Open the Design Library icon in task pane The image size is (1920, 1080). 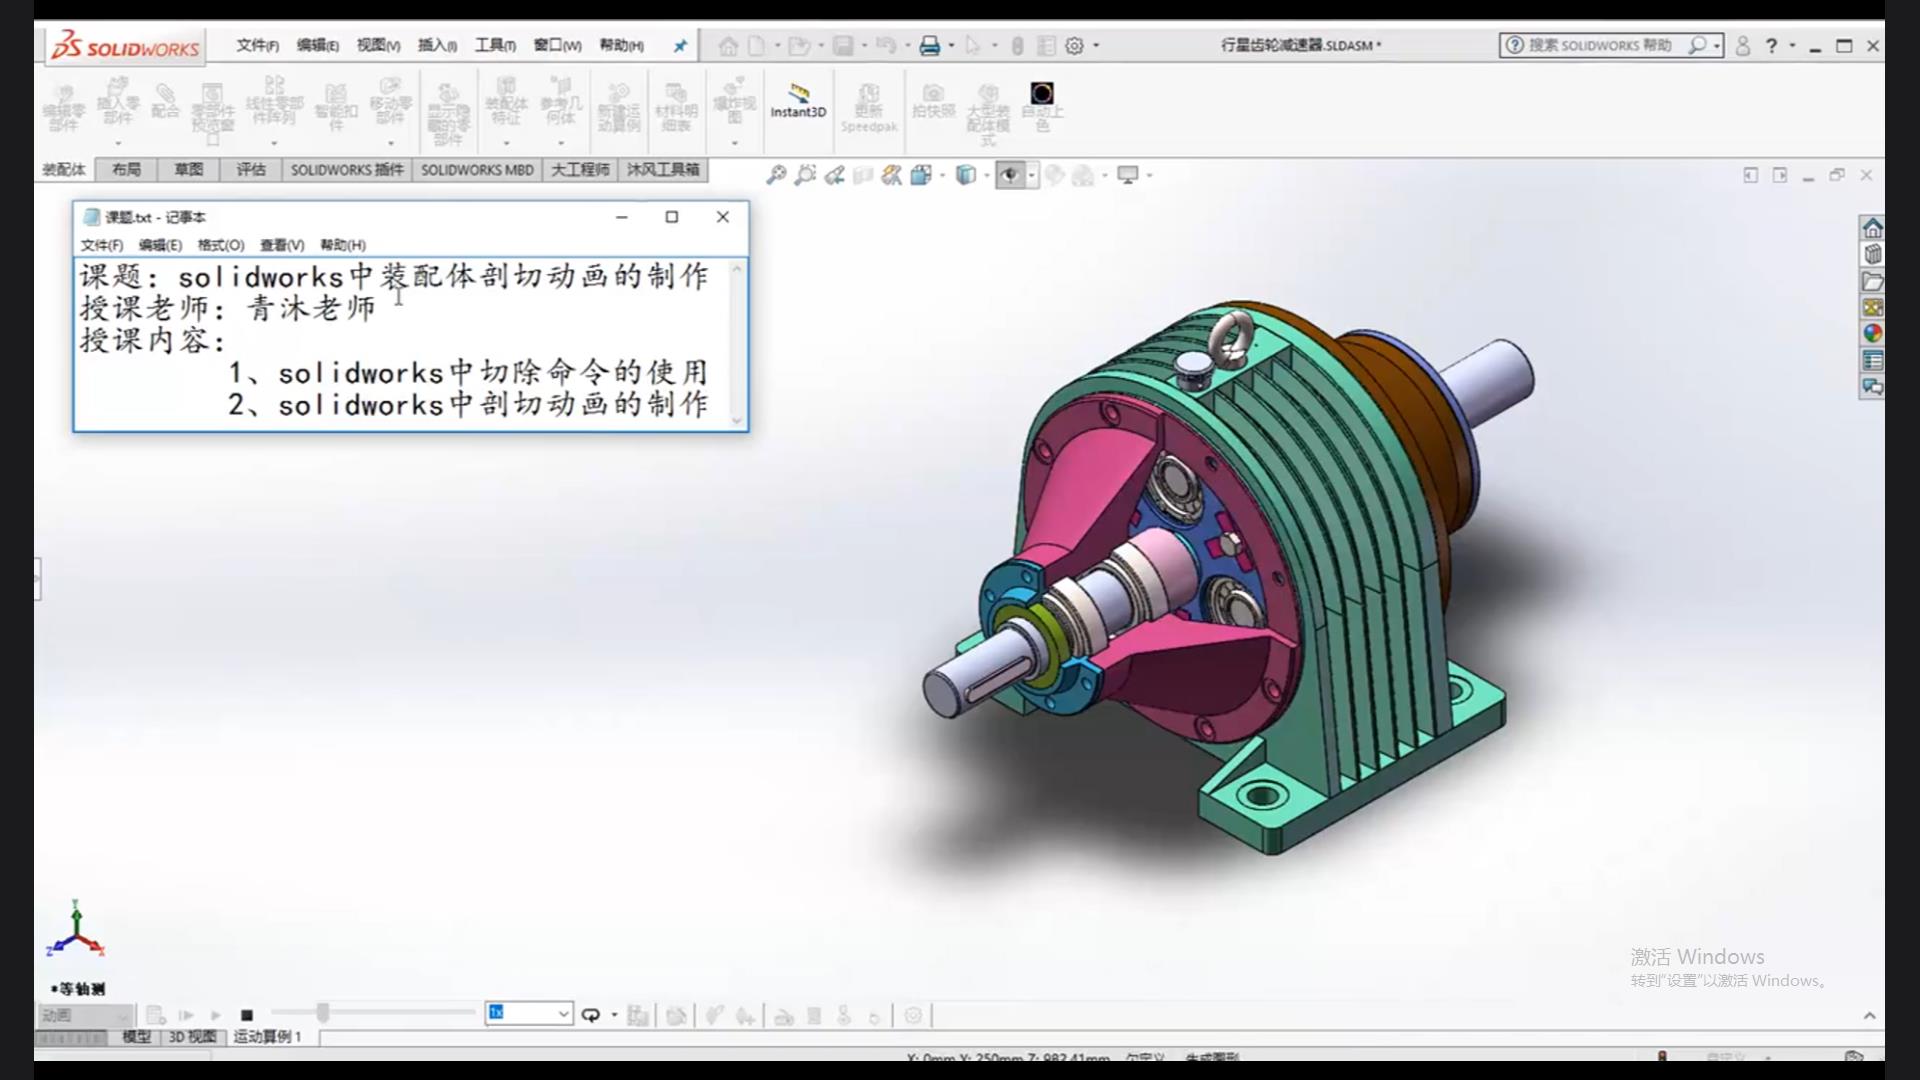coord(1872,255)
